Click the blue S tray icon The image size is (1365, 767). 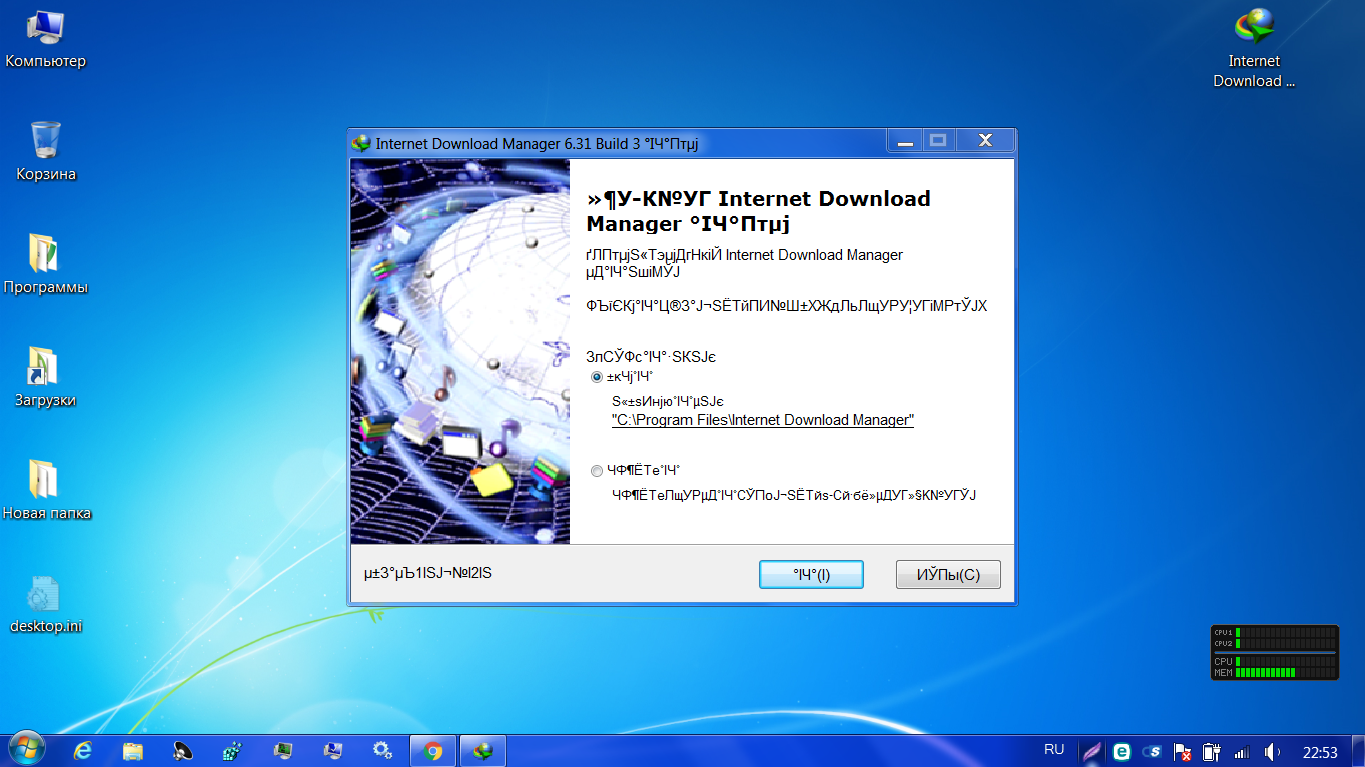coord(1152,751)
